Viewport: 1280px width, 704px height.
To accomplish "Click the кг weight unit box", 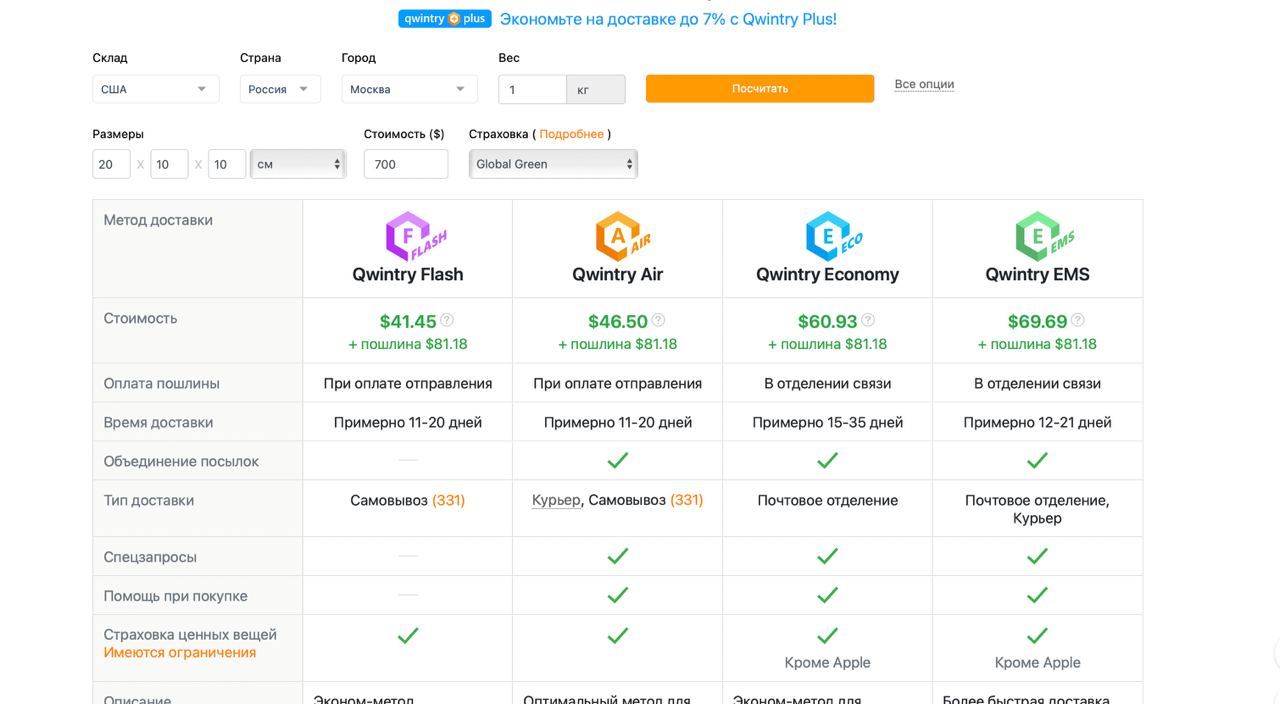I will pyautogui.click(x=596, y=89).
